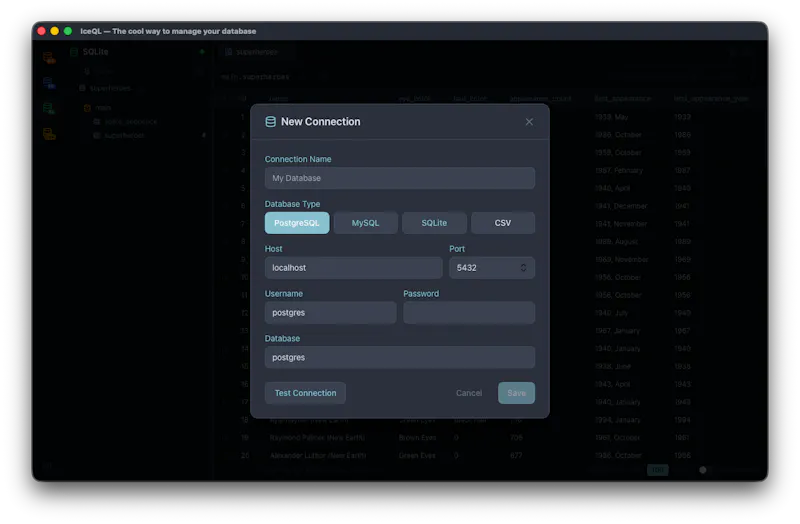Select PostgreSQL database type
The image size is (800, 524).
click(x=297, y=223)
